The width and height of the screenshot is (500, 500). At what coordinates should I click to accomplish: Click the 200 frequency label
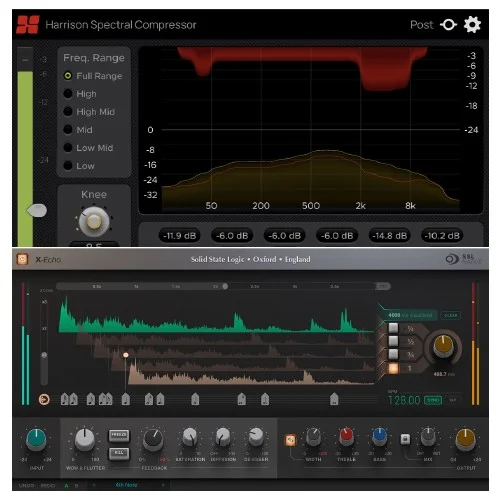[x=261, y=206]
